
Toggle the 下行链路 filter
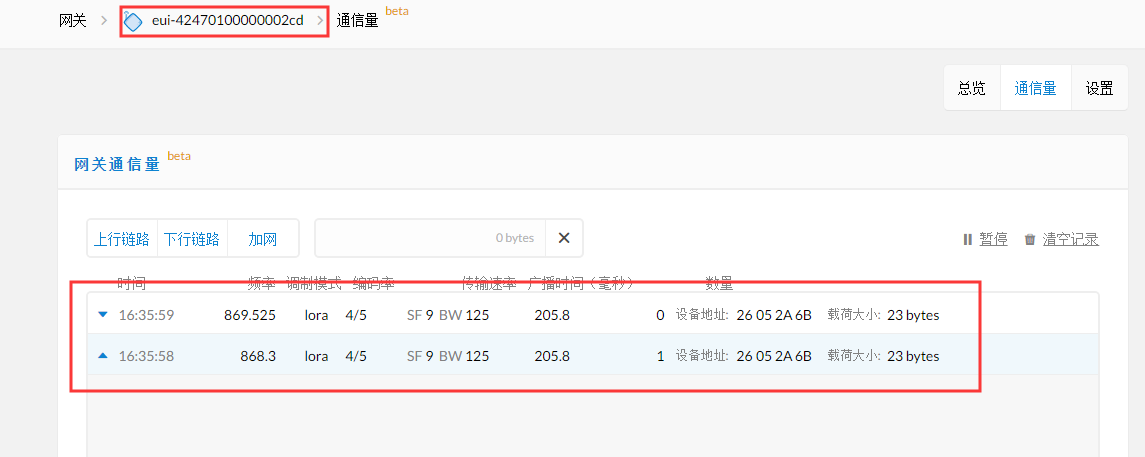point(192,239)
